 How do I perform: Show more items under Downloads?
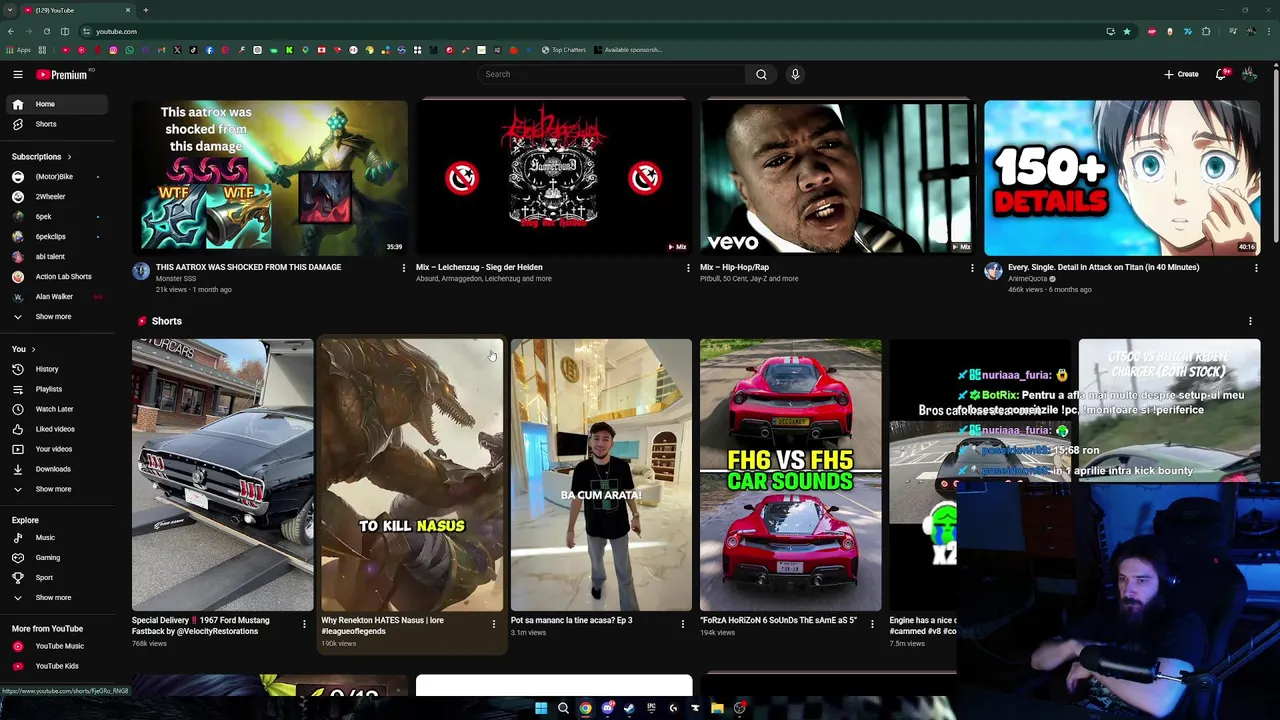(57, 489)
